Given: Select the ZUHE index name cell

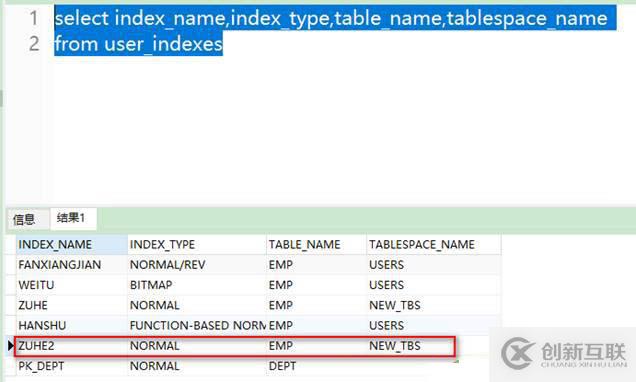Looking at the screenshot, I should coord(72,305).
